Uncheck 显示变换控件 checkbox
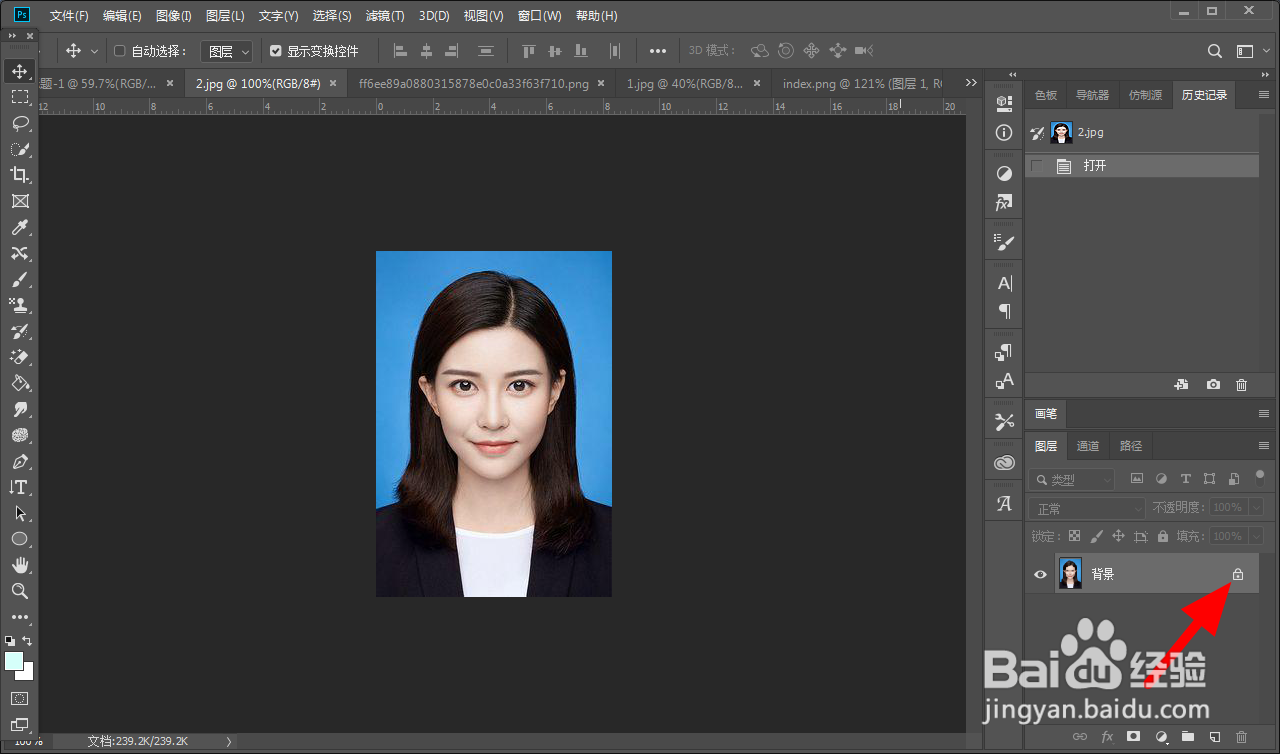 click(276, 51)
